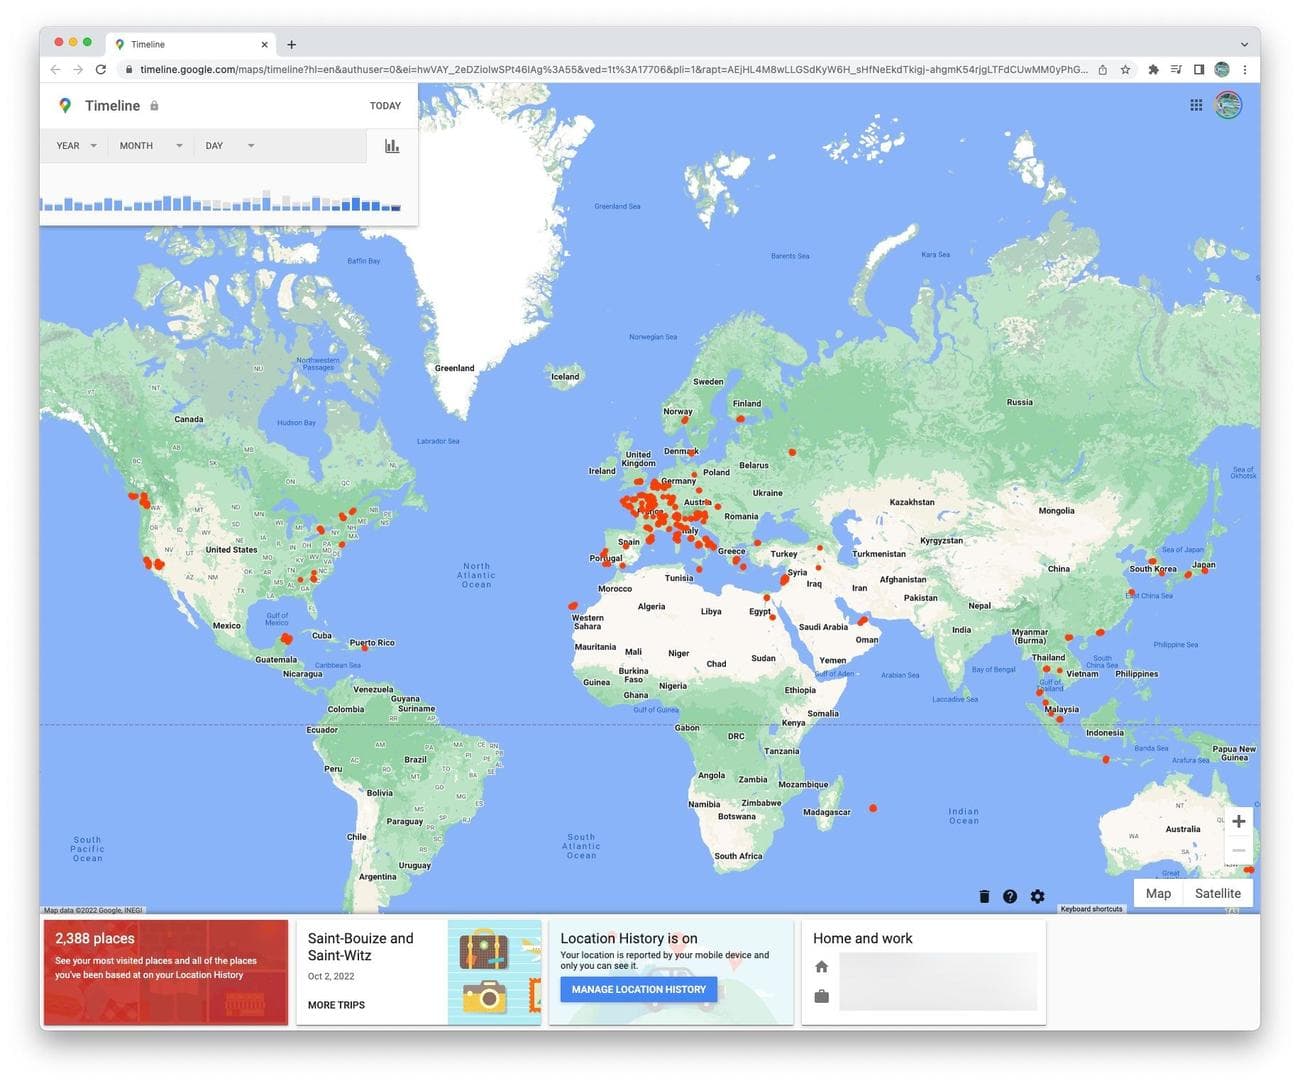Bookmark page with the star icon
This screenshot has height=1083, width=1300.
pyautogui.click(x=1125, y=70)
